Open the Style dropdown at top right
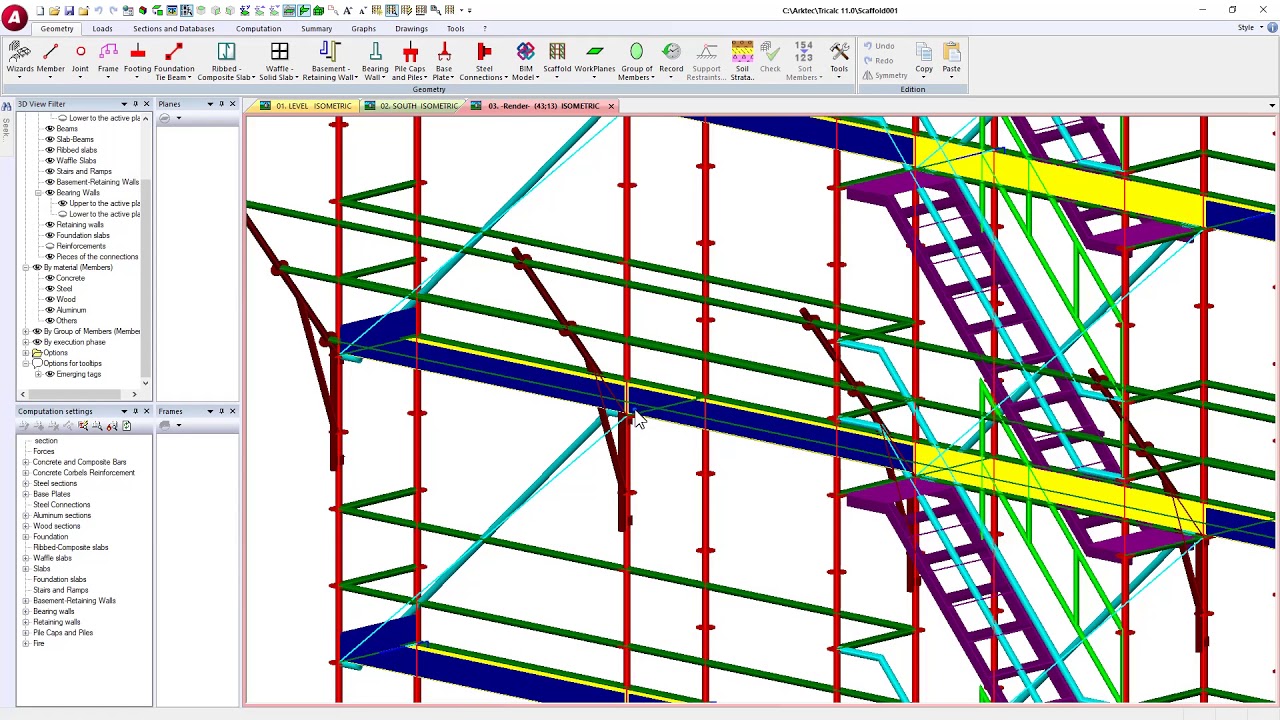Image resolution: width=1280 pixels, height=720 pixels. pos(1250,28)
